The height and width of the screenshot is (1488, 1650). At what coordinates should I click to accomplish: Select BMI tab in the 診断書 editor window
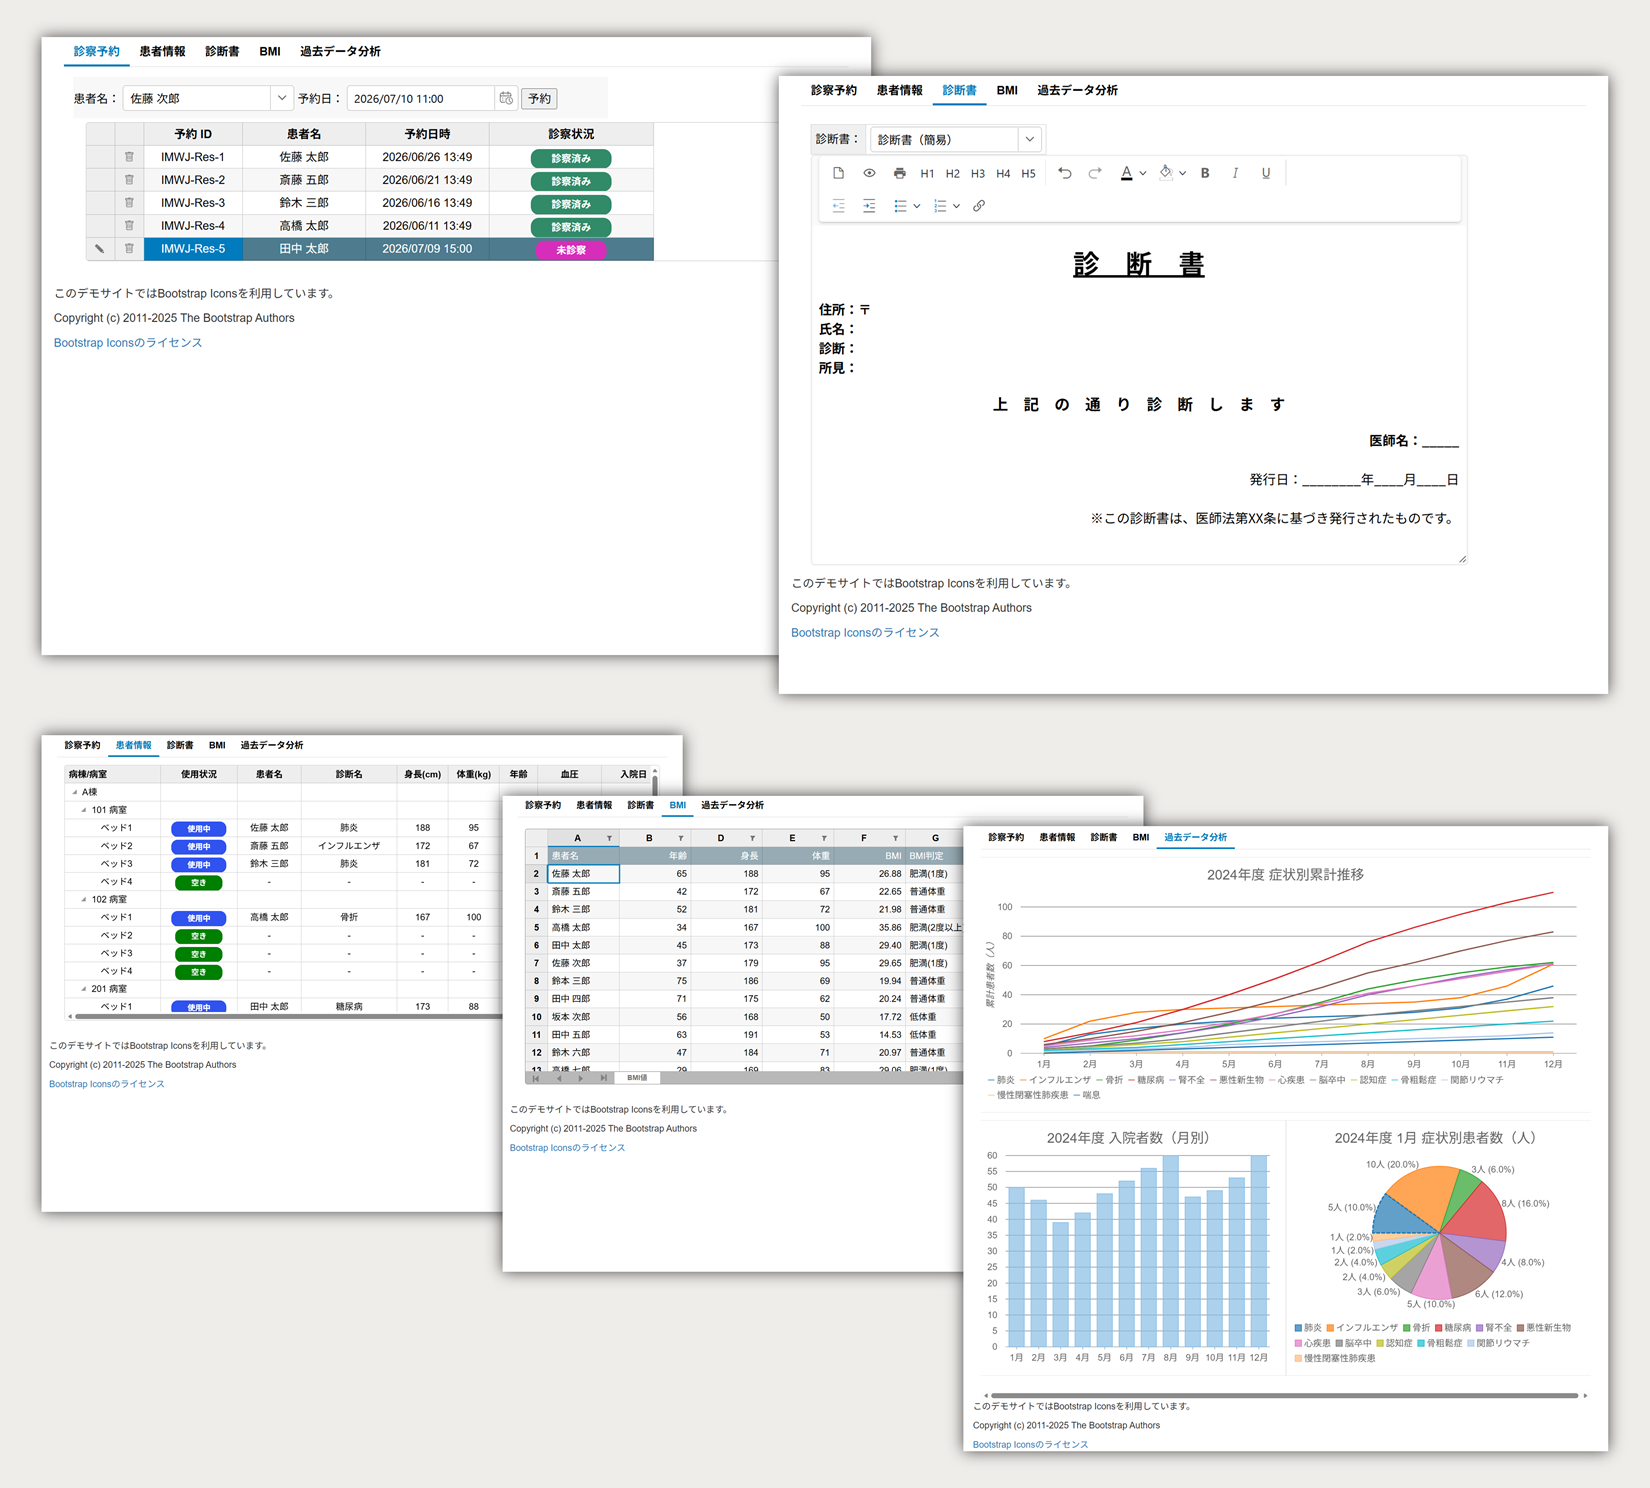[1007, 90]
